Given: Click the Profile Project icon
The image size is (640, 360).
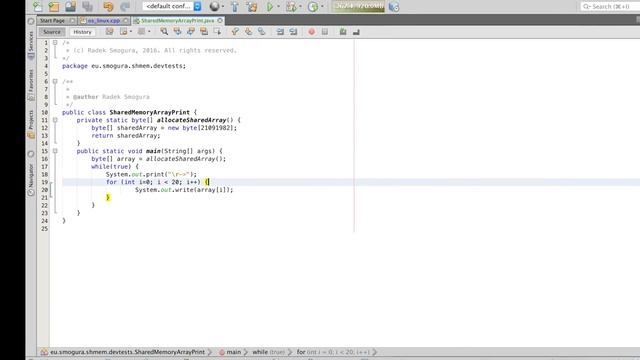Looking at the screenshot, I should (x=313, y=7).
